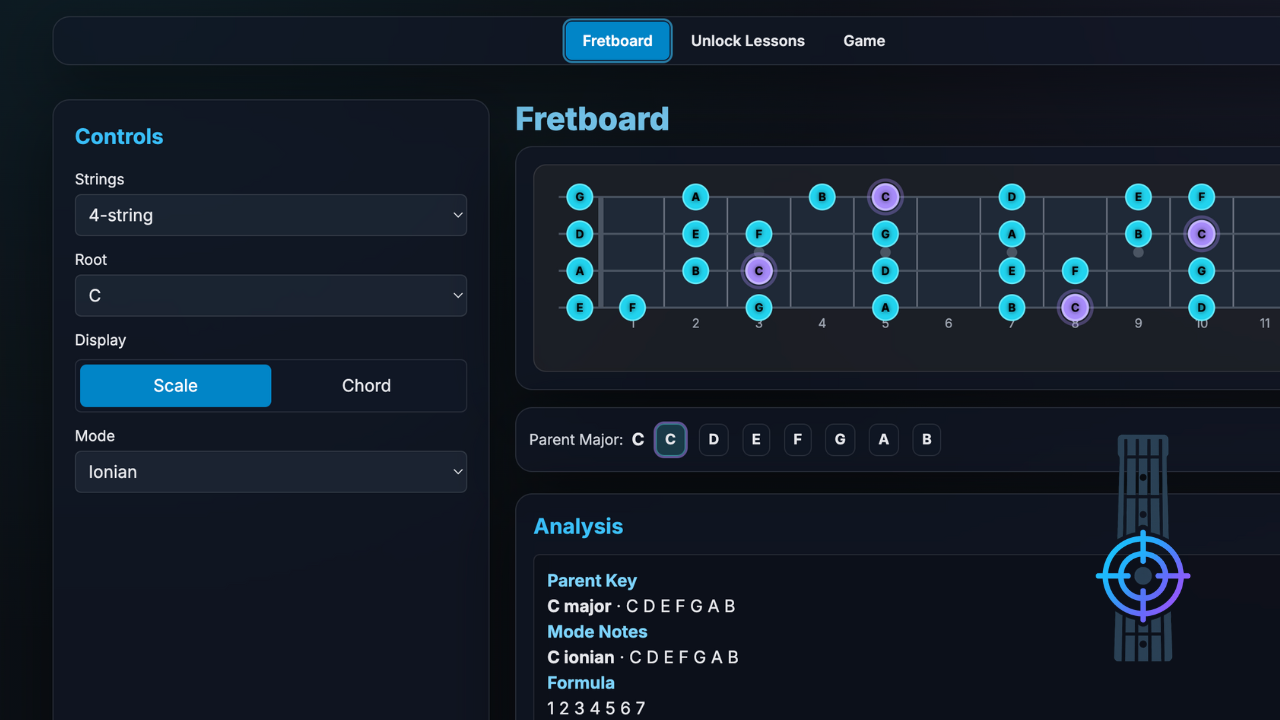Screen dimensions: 1280x720
Task: Click highlighted C root at fret 3
Action: (759, 270)
